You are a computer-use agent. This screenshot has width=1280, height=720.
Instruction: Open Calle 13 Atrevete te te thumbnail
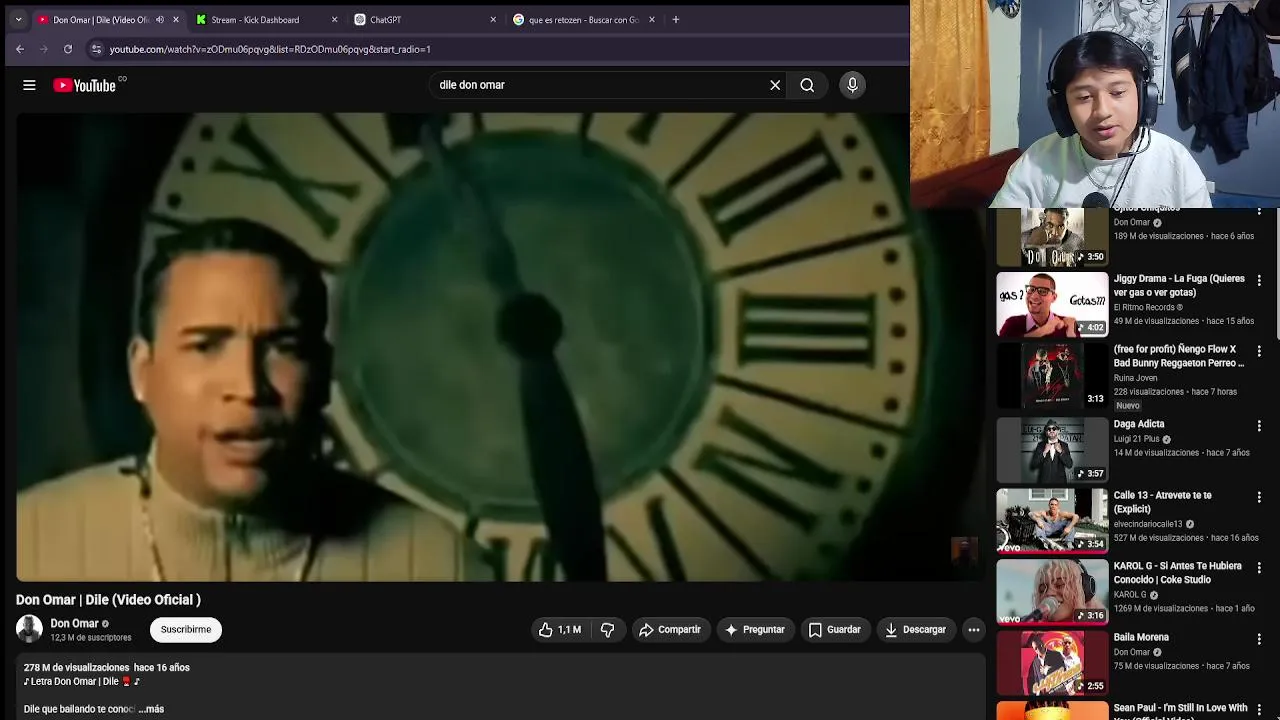[1052, 521]
